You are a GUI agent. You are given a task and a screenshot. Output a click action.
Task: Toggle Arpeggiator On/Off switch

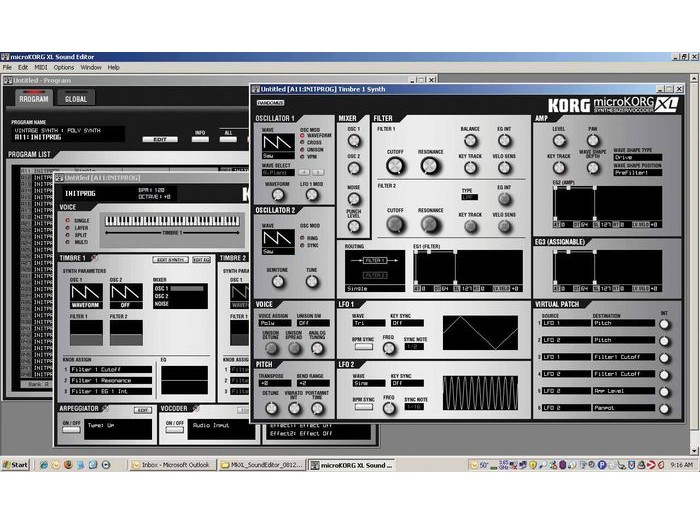click(71, 430)
